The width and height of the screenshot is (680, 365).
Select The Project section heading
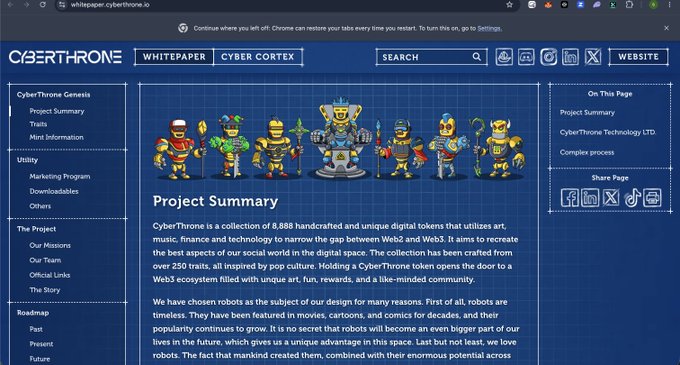pos(36,229)
